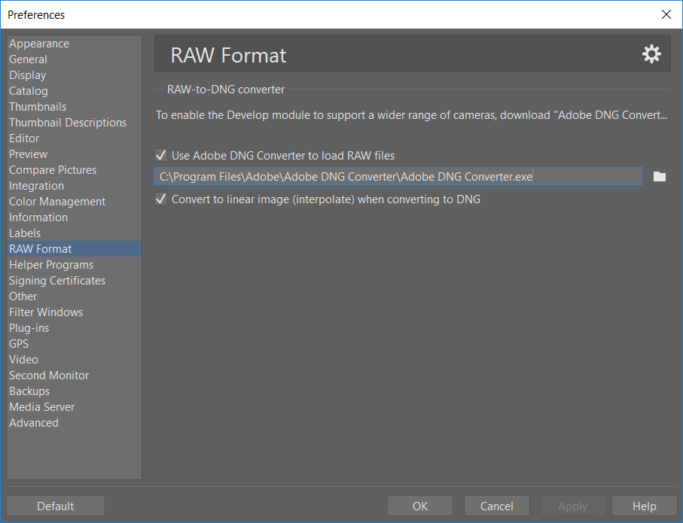This screenshot has height=523, width=683.
Task: Click the Default button
Action: coord(55,506)
